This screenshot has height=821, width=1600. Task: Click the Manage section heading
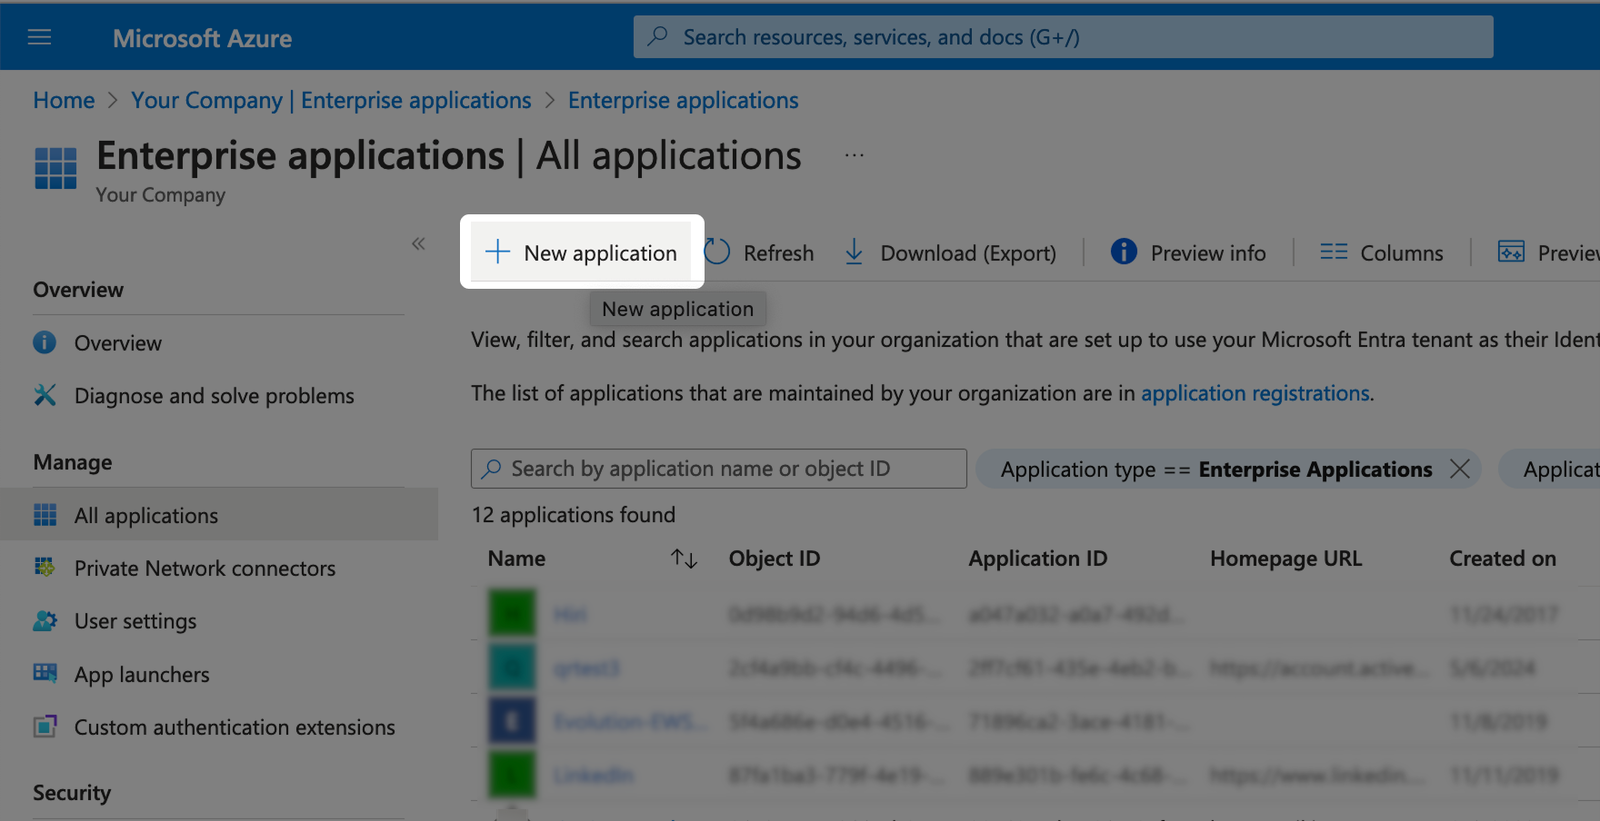(73, 462)
